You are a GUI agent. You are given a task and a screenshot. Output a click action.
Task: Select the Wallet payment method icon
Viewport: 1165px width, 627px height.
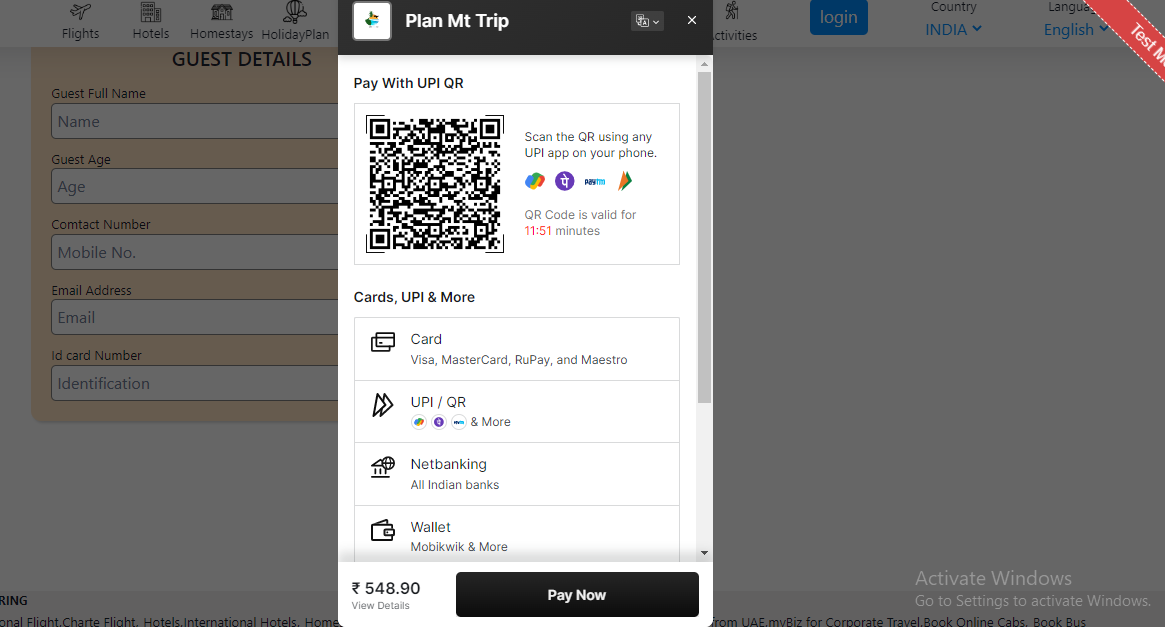pyautogui.click(x=383, y=530)
